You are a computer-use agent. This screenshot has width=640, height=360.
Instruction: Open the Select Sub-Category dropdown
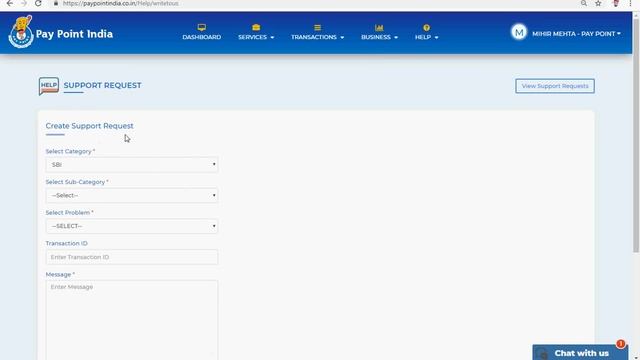point(132,196)
